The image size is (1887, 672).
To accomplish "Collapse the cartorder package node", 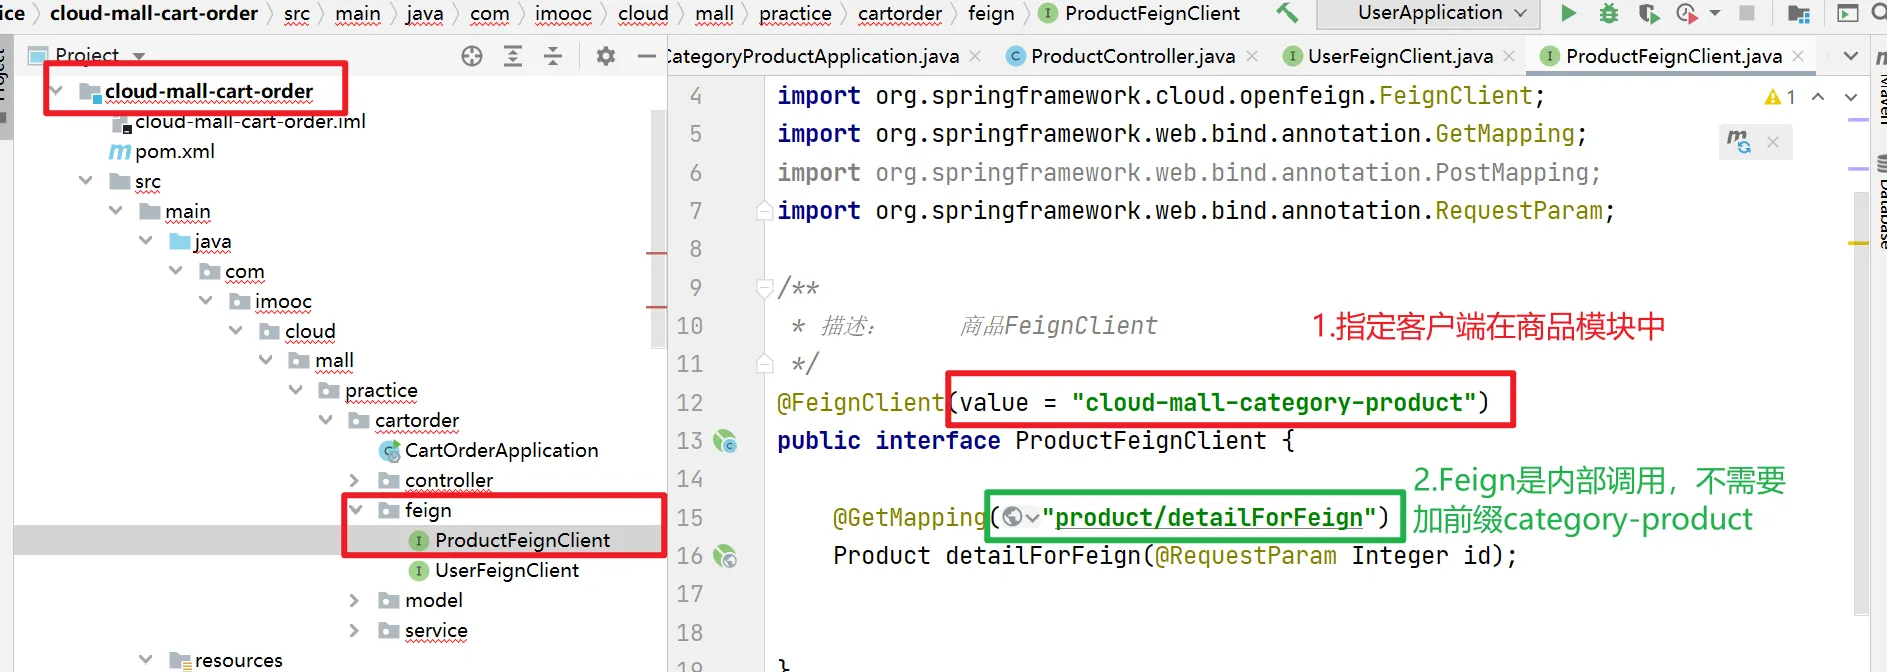I will coord(326,421).
